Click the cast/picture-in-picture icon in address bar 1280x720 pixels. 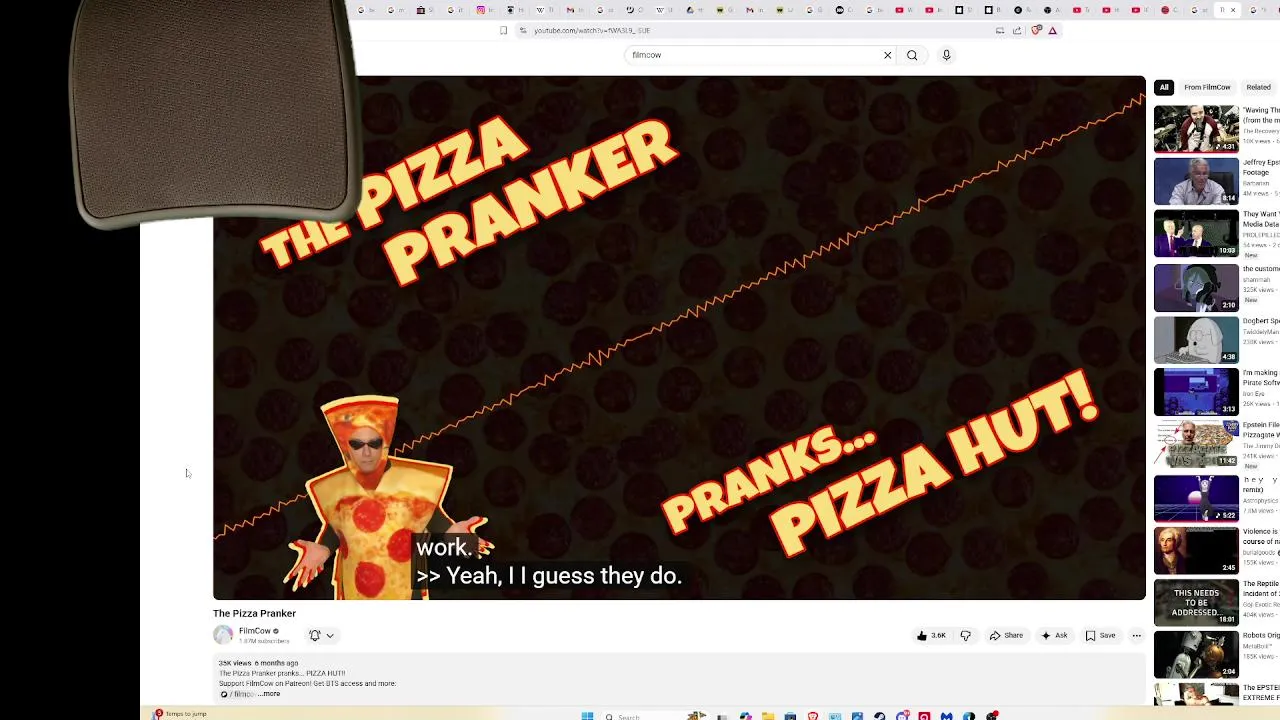1000,31
